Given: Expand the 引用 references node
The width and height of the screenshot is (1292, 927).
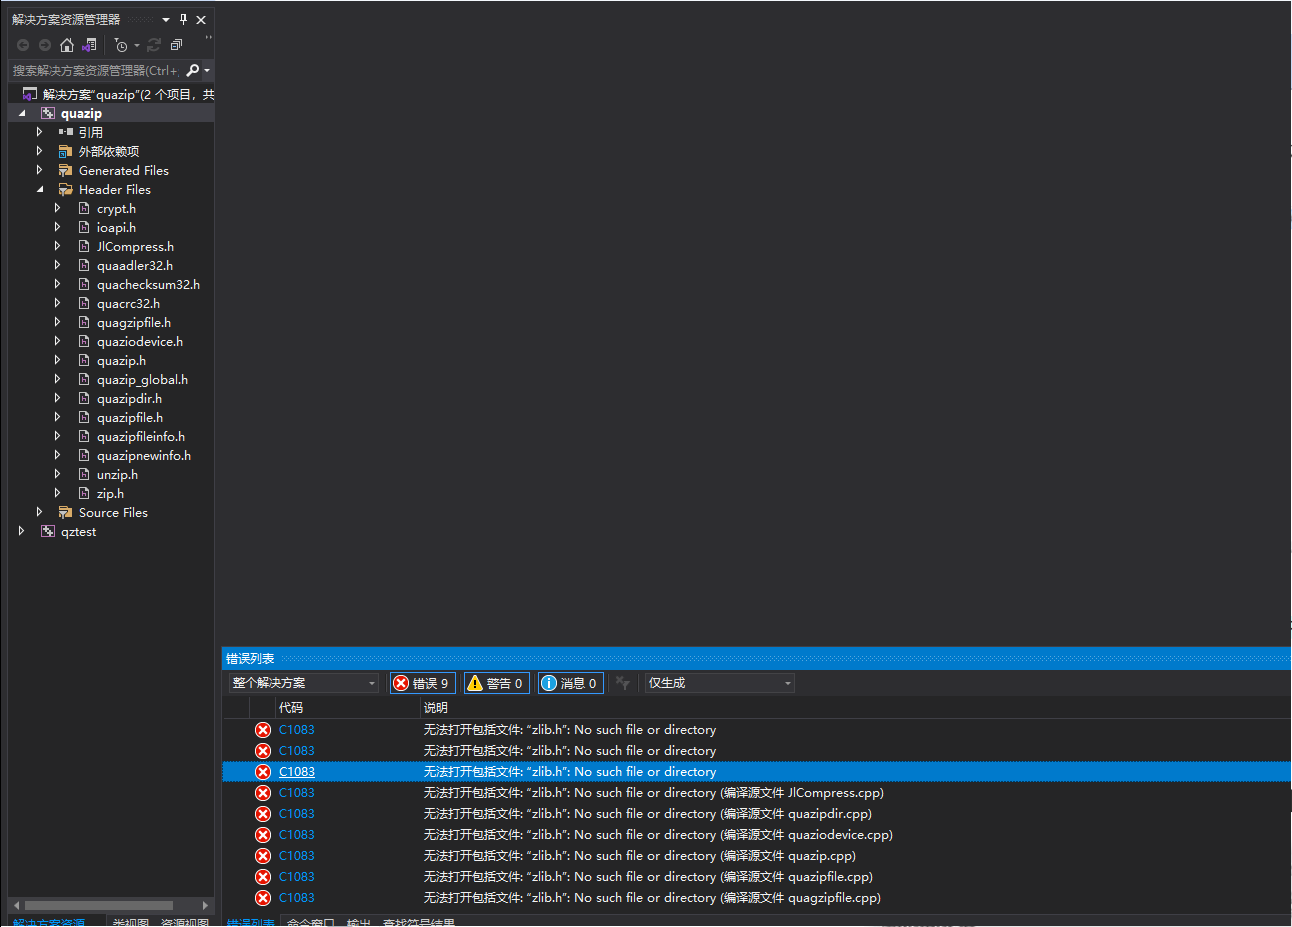Looking at the screenshot, I should [x=39, y=132].
